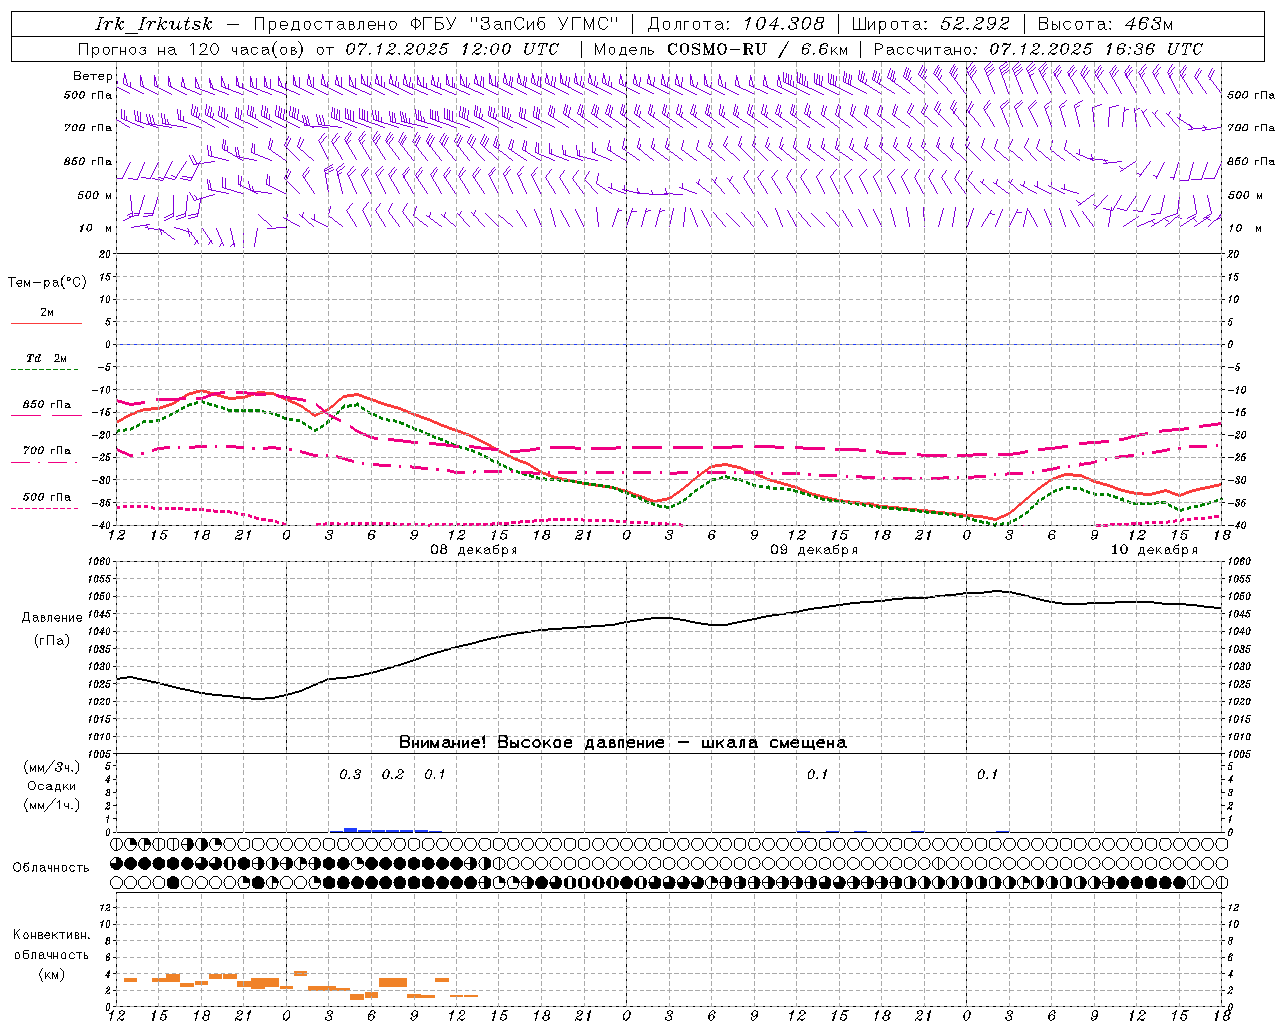This screenshot has height=1024, width=1280.
Task: Click the Конвективн. облачность panel label
Action: pos(51,954)
